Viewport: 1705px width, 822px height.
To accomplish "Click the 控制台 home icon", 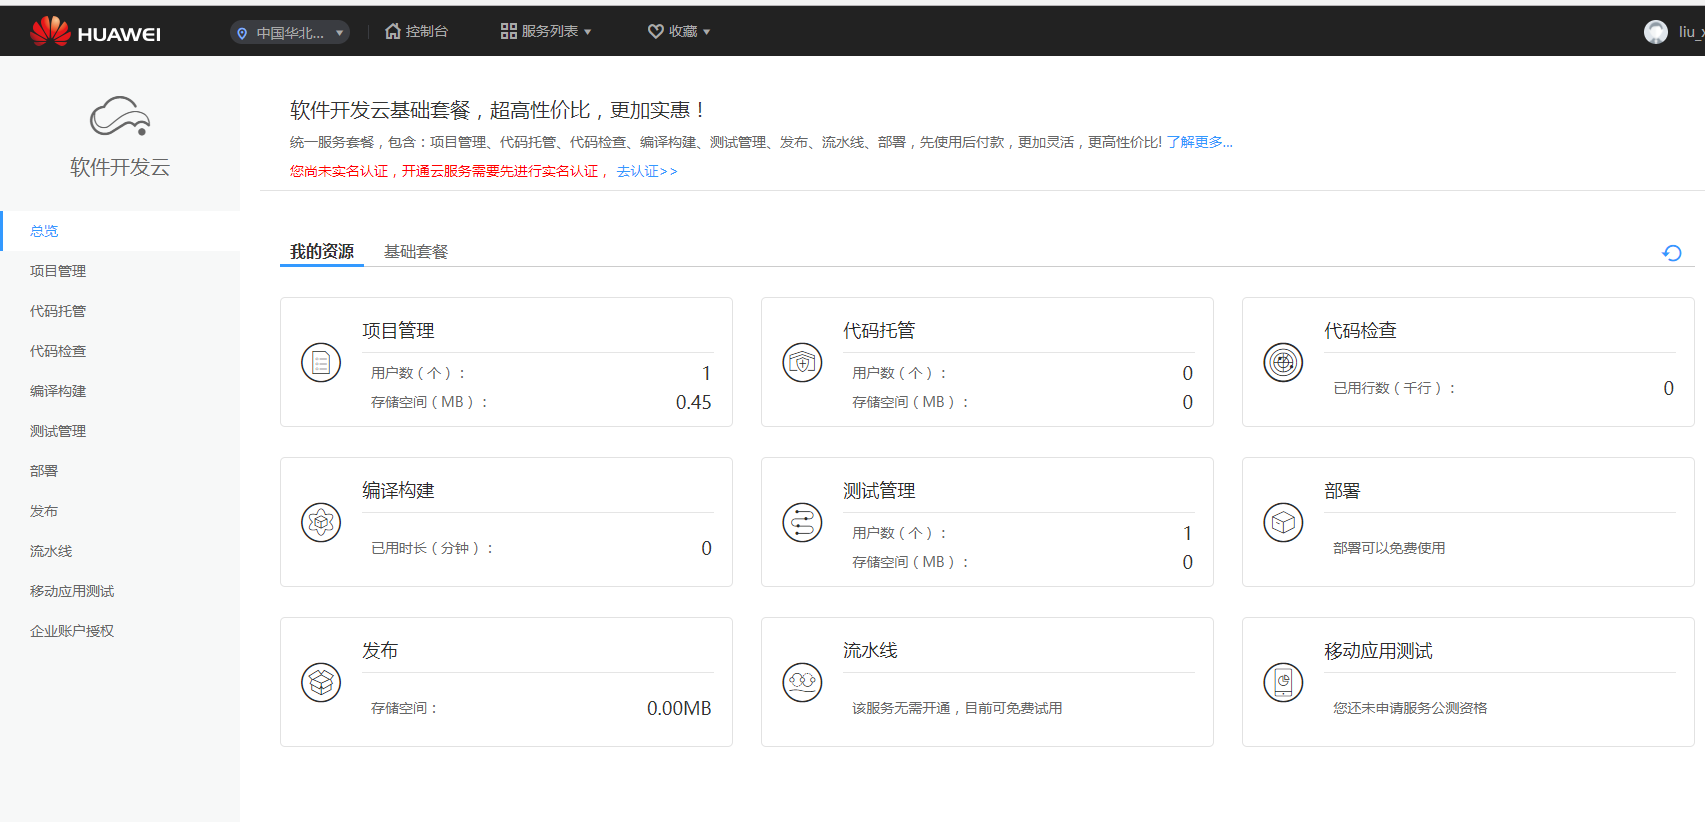I will (x=393, y=31).
